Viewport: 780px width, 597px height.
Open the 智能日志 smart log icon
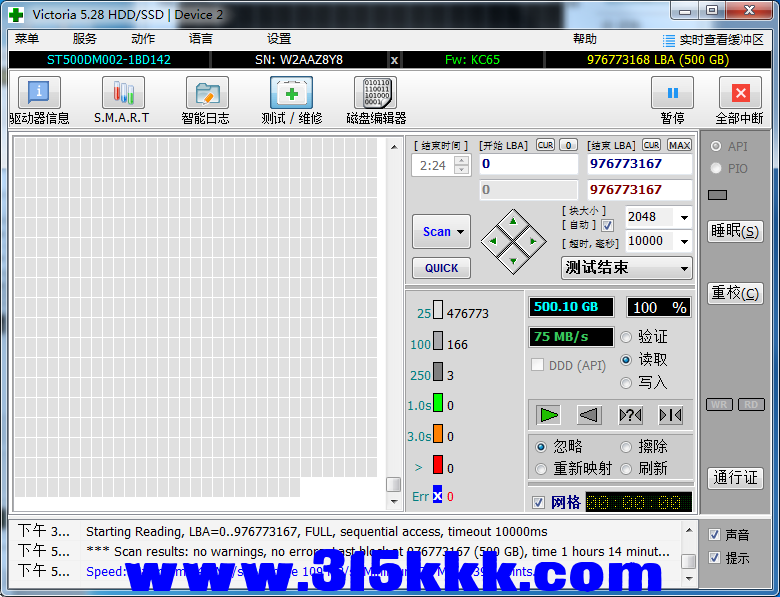pos(206,93)
